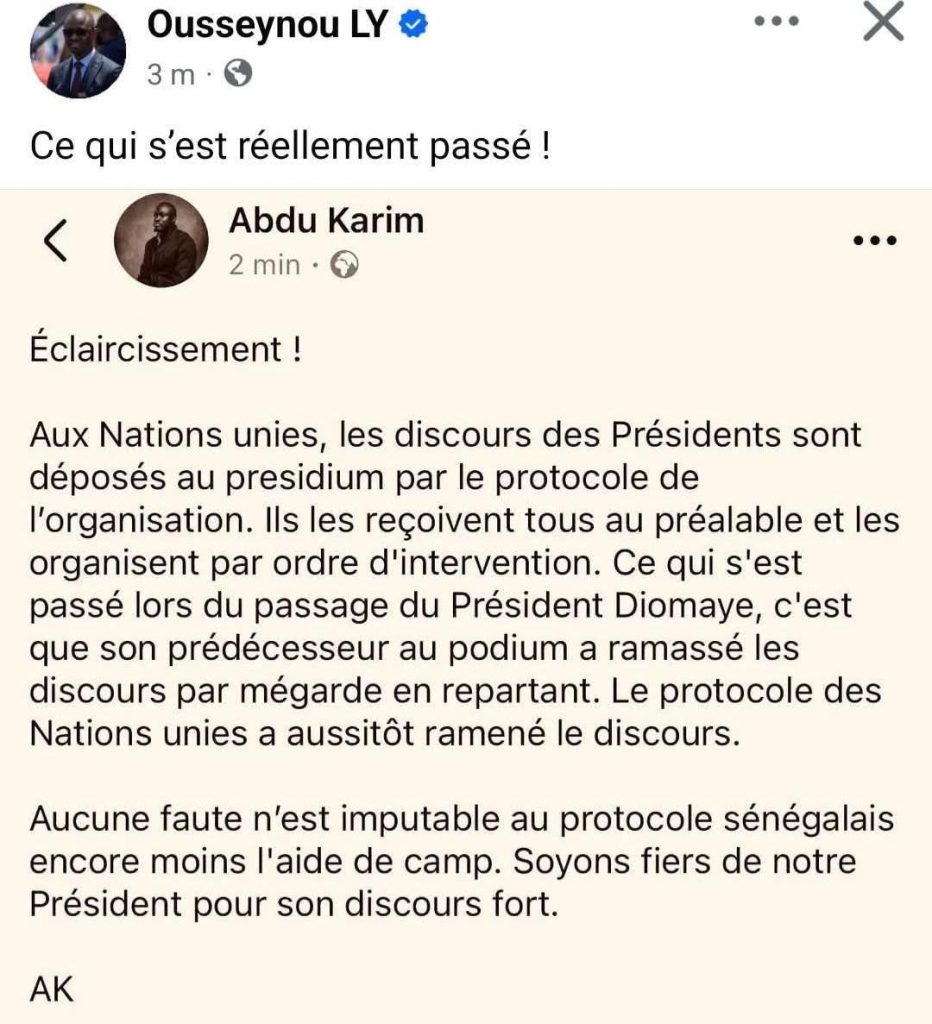Open Abdu Karim's round avatar

pos(162,240)
